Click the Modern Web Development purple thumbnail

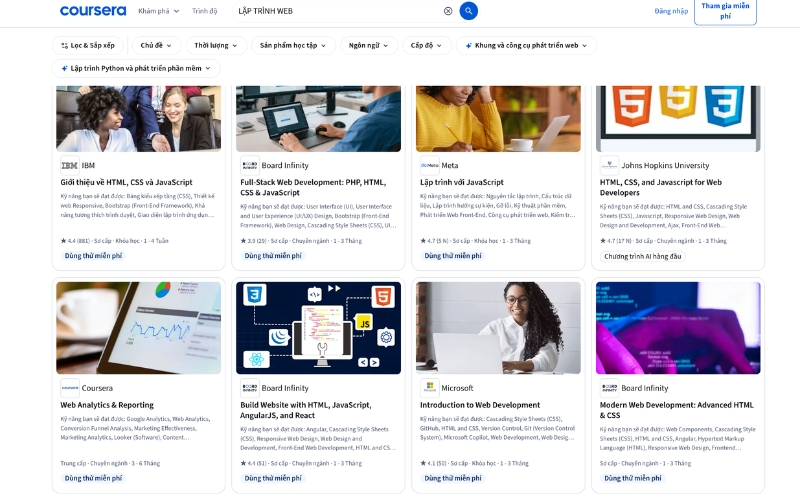point(678,328)
